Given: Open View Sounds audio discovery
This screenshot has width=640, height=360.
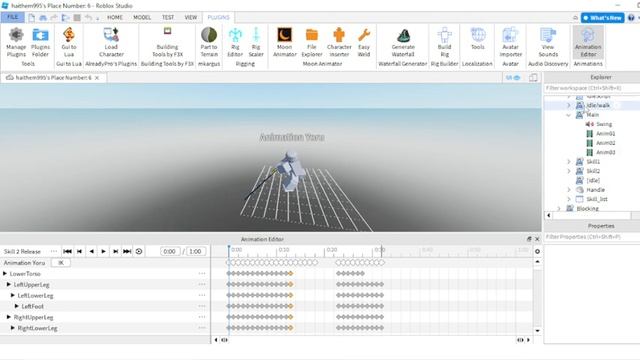Looking at the screenshot, I should (548, 42).
